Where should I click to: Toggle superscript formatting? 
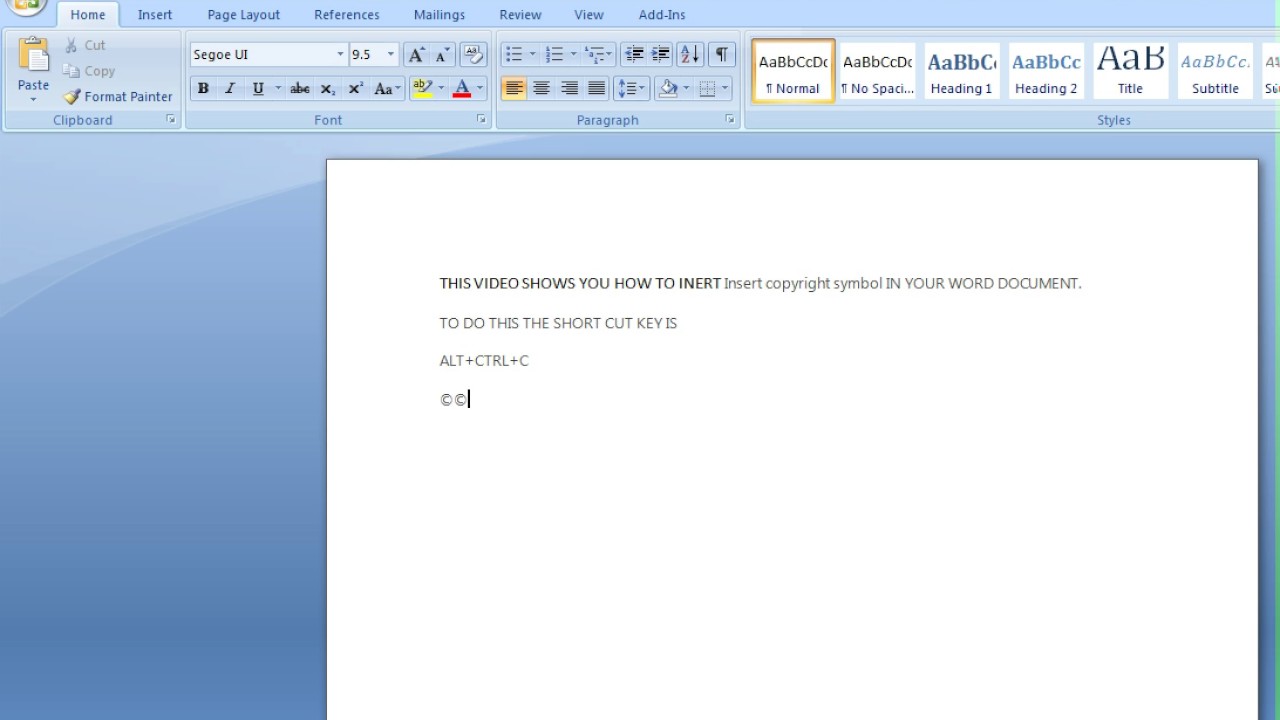click(x=354, y=88)
